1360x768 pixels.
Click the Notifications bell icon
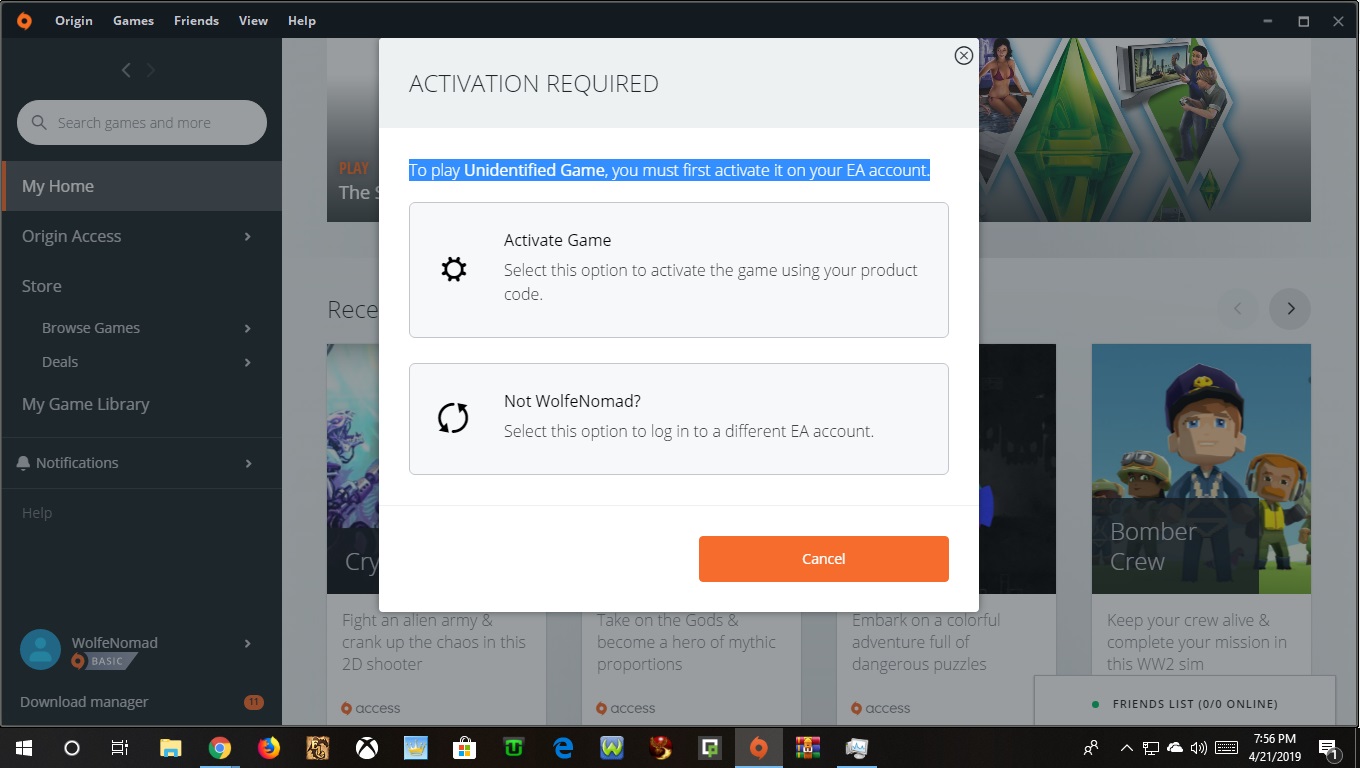click(24, 463)
